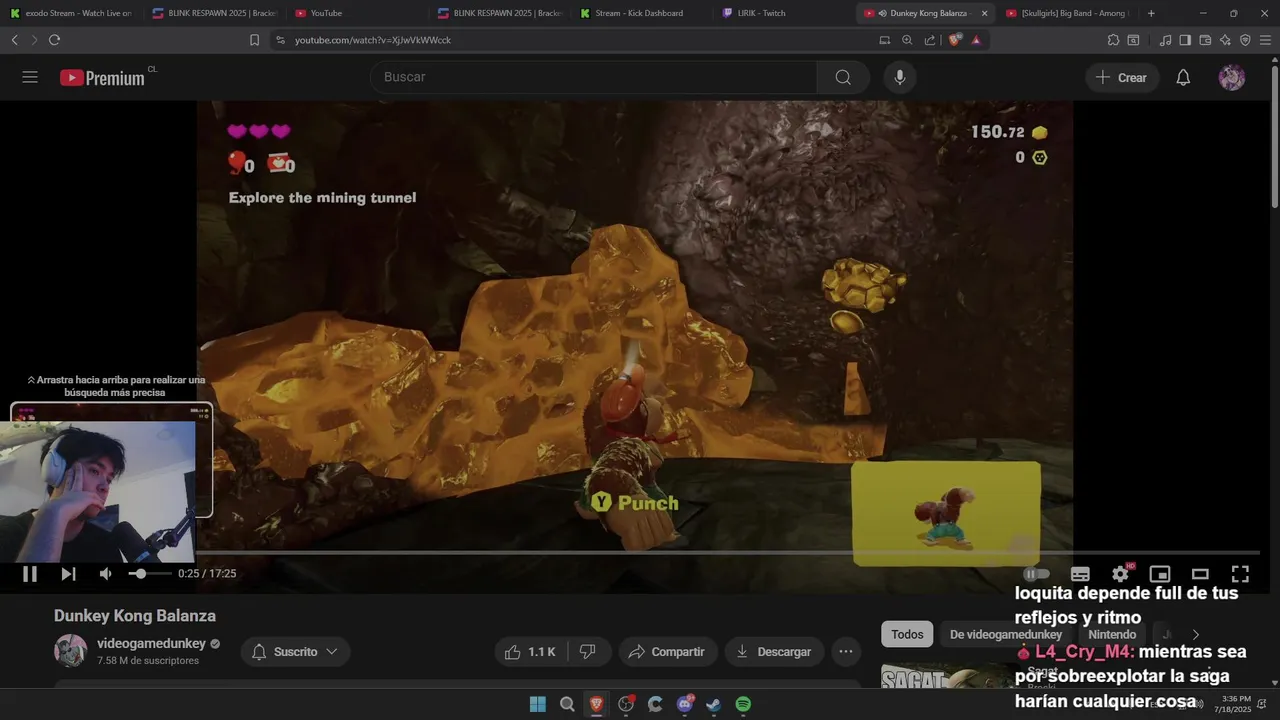The image size is (1280, 720).
Task: Open the page zoom magnifier in address bar
Action: (x=907, y=40)
